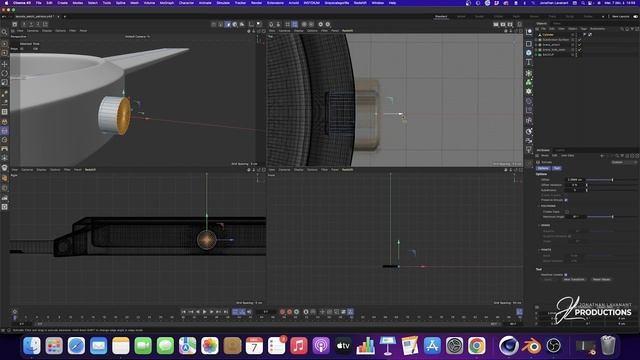This screenshot has height=360, width=640.
Task: Open Cameras menu in Perspective viewport
Action: 33,31
